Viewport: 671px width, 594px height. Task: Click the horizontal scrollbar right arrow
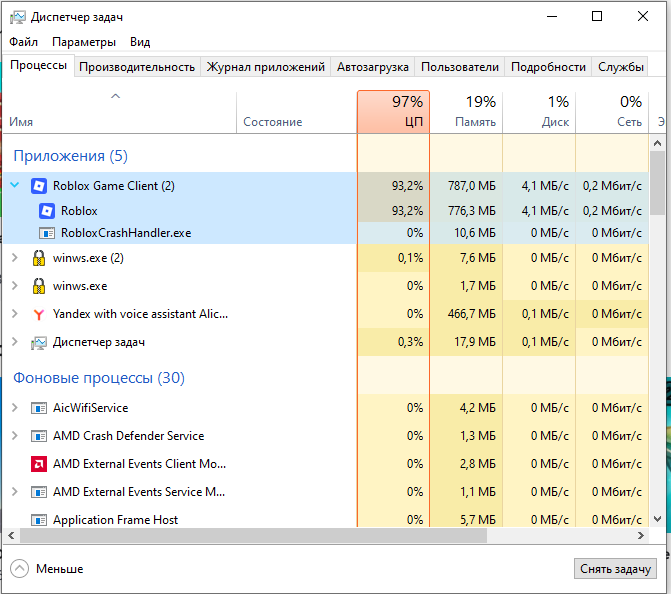(x=641, y=535)
